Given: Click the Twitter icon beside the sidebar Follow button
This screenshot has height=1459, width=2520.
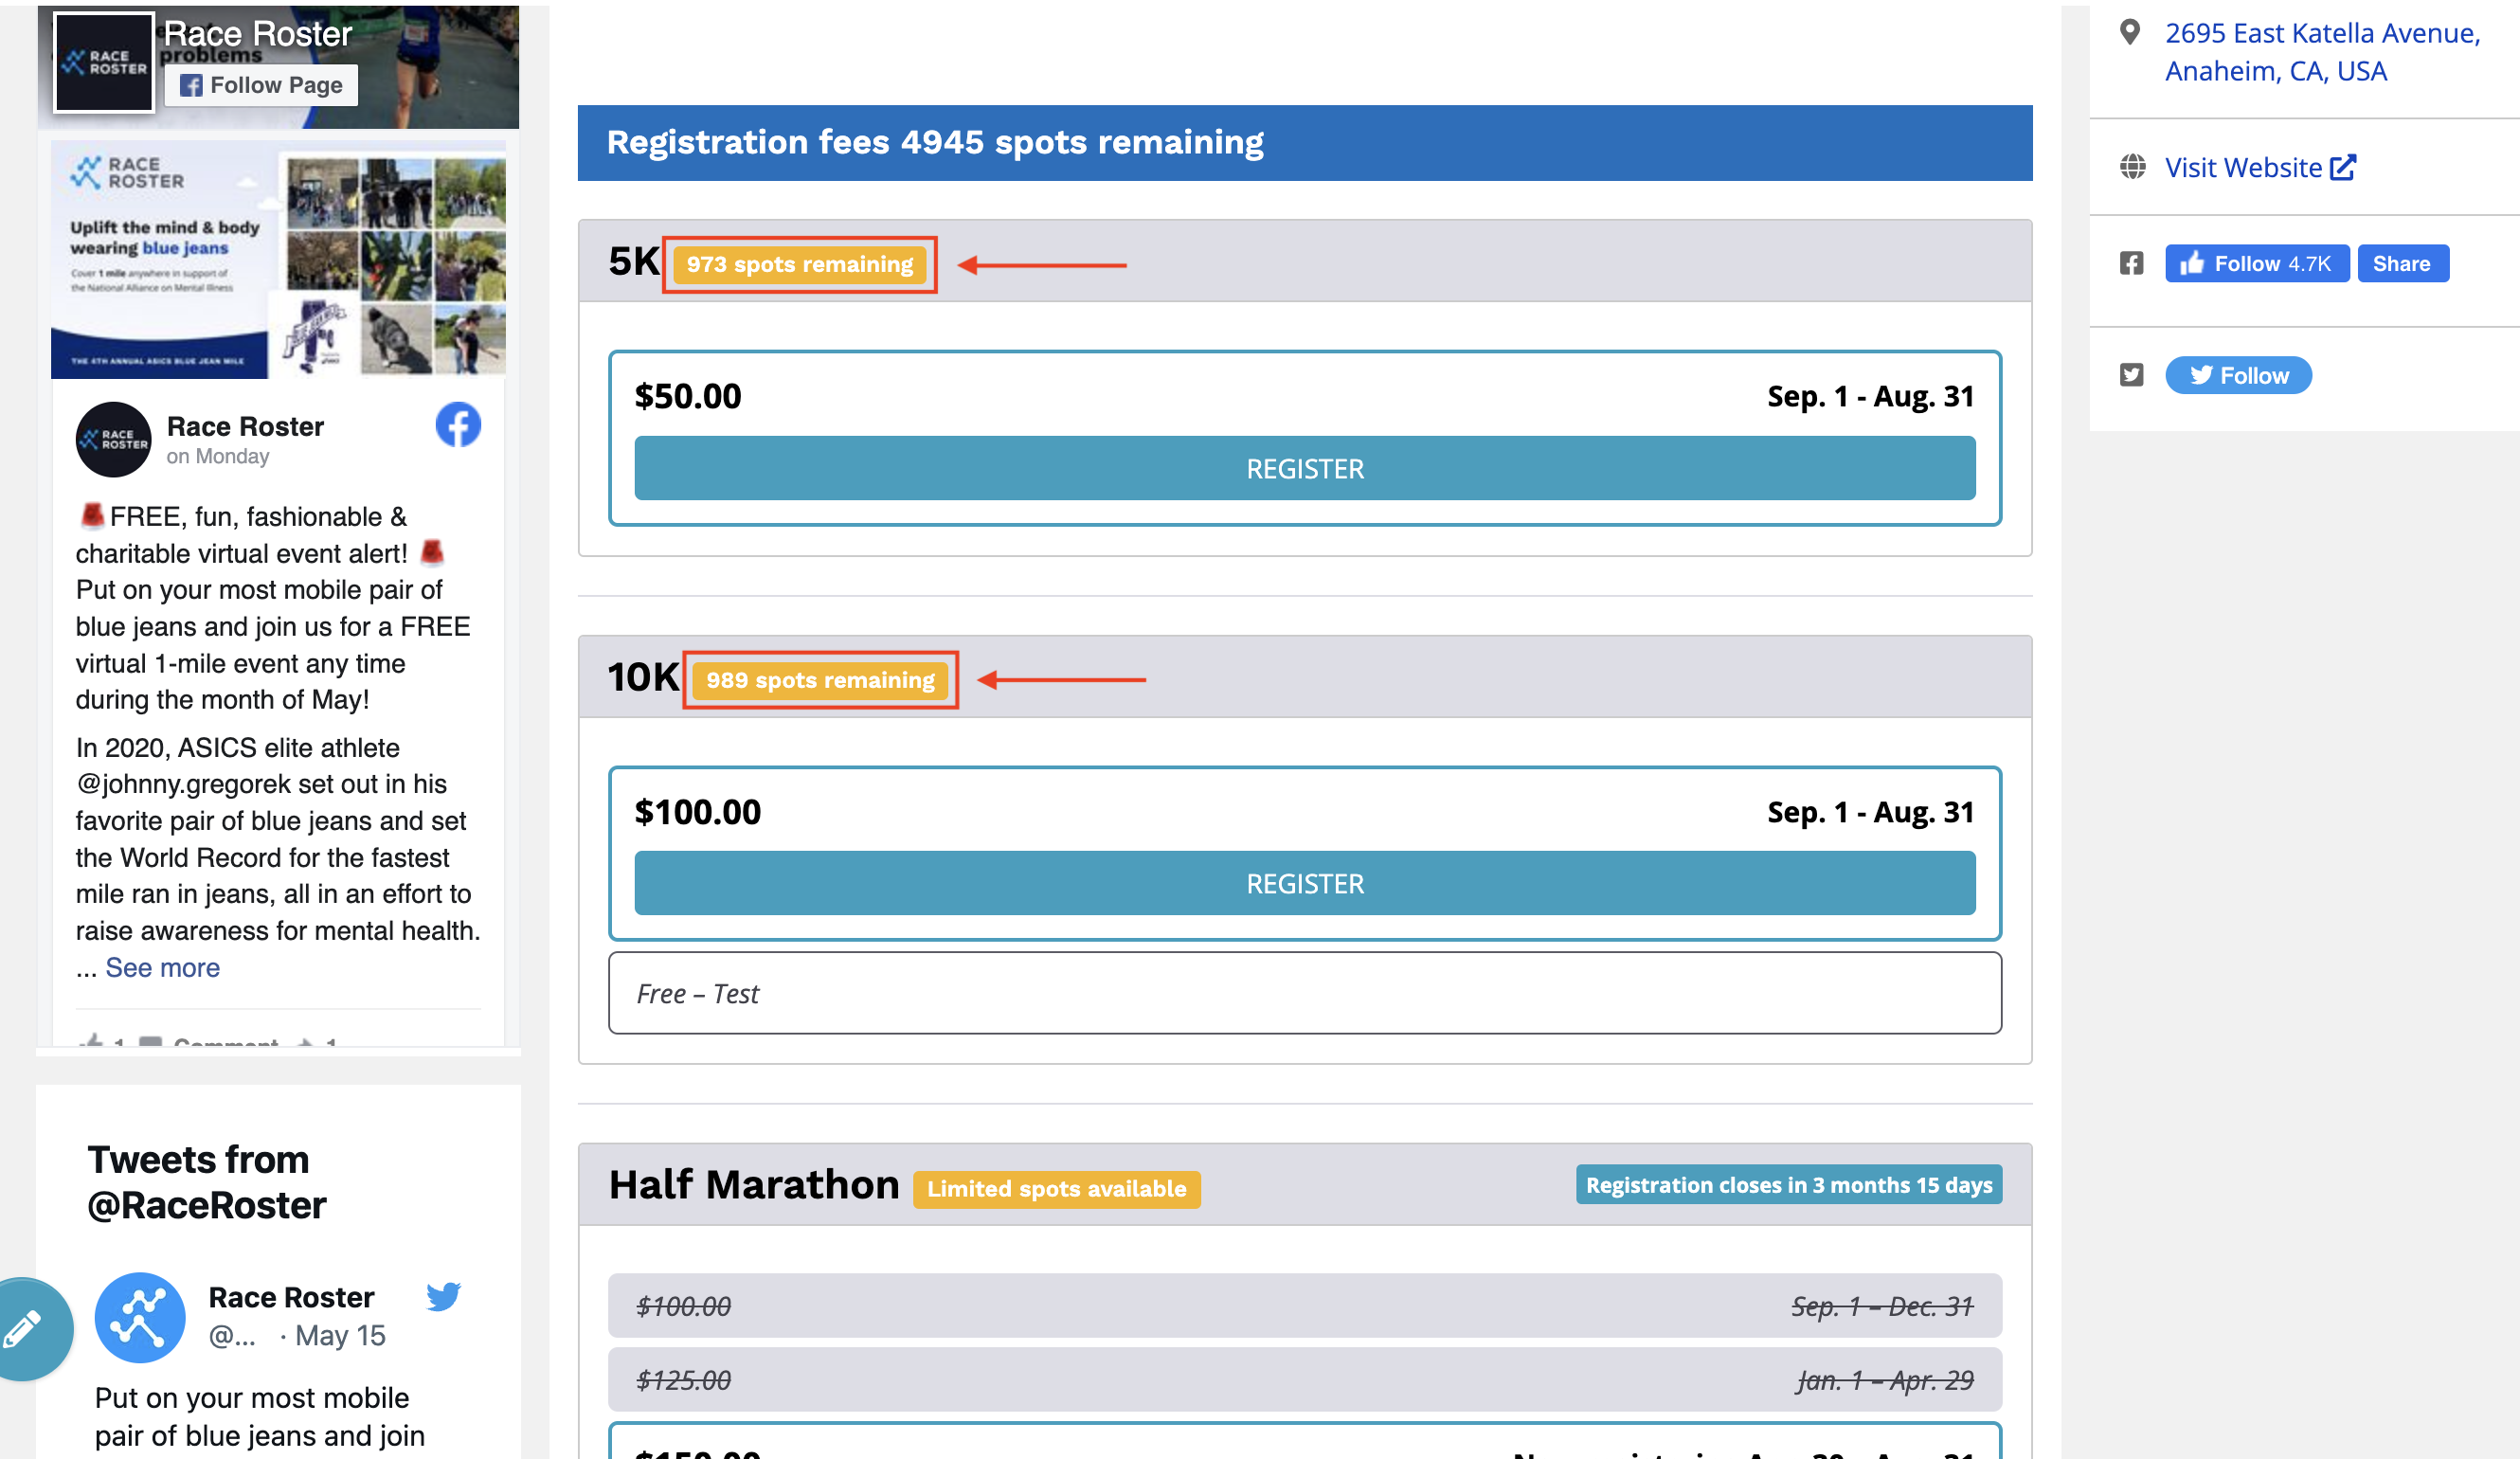Looking at the screenshot, I should tap(2131, 375).
